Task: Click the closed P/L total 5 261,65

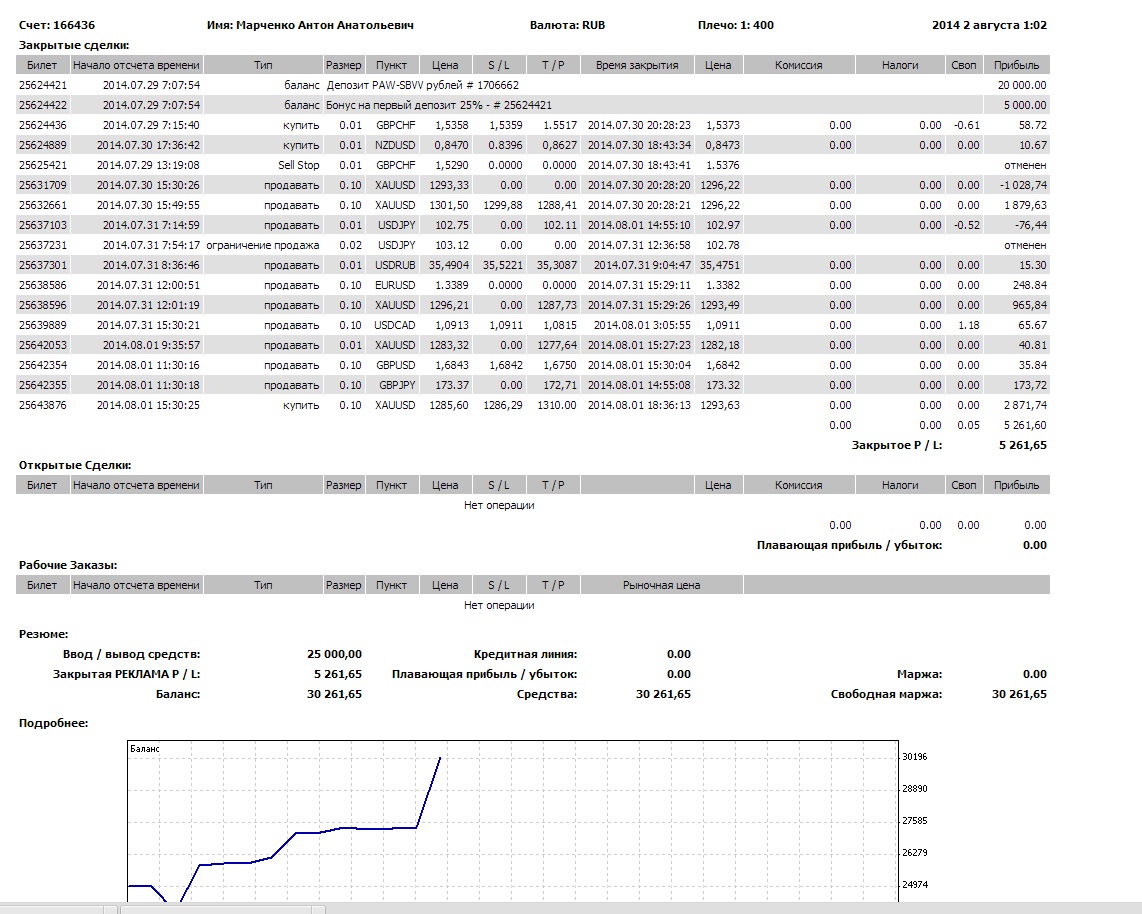Action: coord(1019,445)
